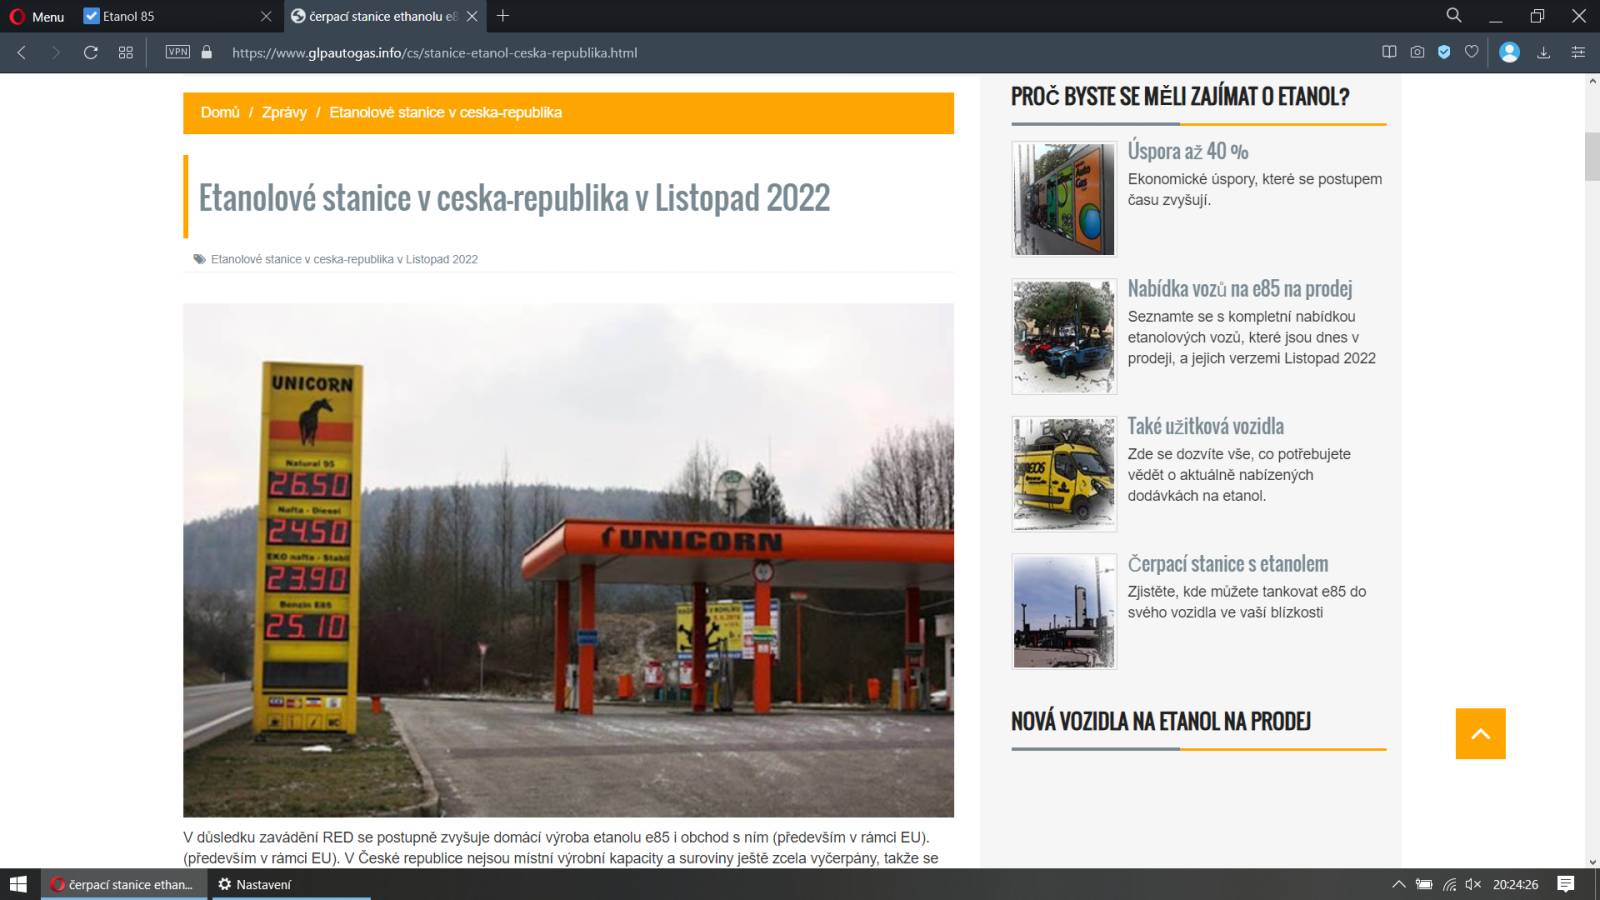This screenshot has width=1600, height=900.
Task: Open reader view book icon
Action: [1389, 52]
